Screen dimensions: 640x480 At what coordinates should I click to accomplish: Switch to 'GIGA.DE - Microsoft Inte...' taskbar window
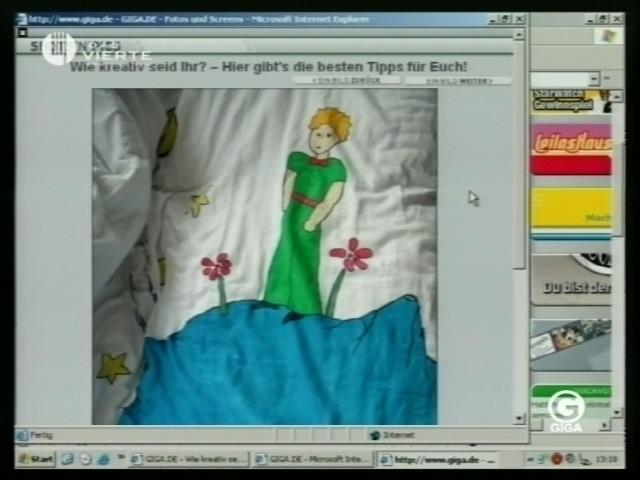click(x=311, y=459)
